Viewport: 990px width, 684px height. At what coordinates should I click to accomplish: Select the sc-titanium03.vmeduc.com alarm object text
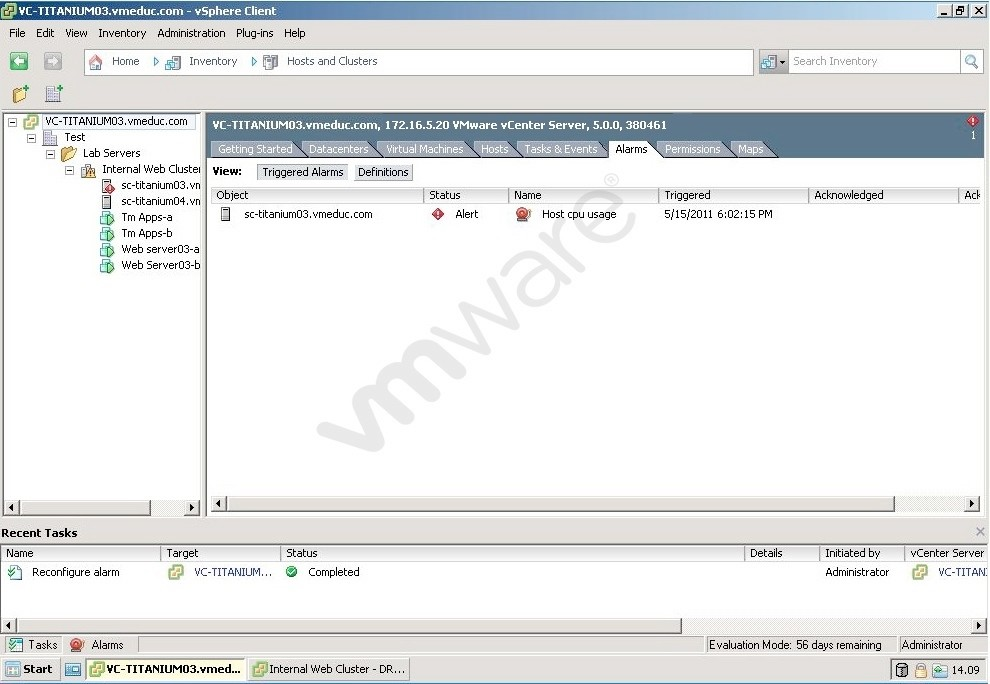(x=308, y=214)
